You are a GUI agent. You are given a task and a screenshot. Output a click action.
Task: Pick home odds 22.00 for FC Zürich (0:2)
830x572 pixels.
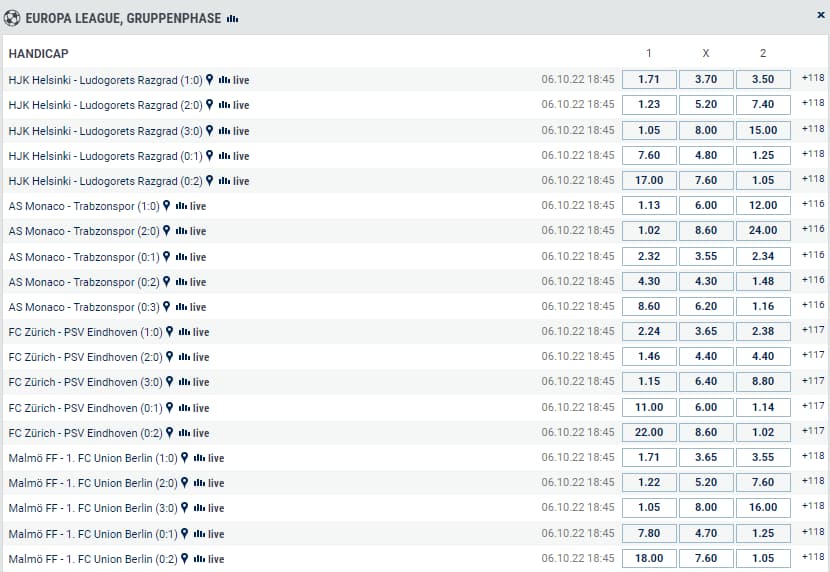(x=649, y=433)
